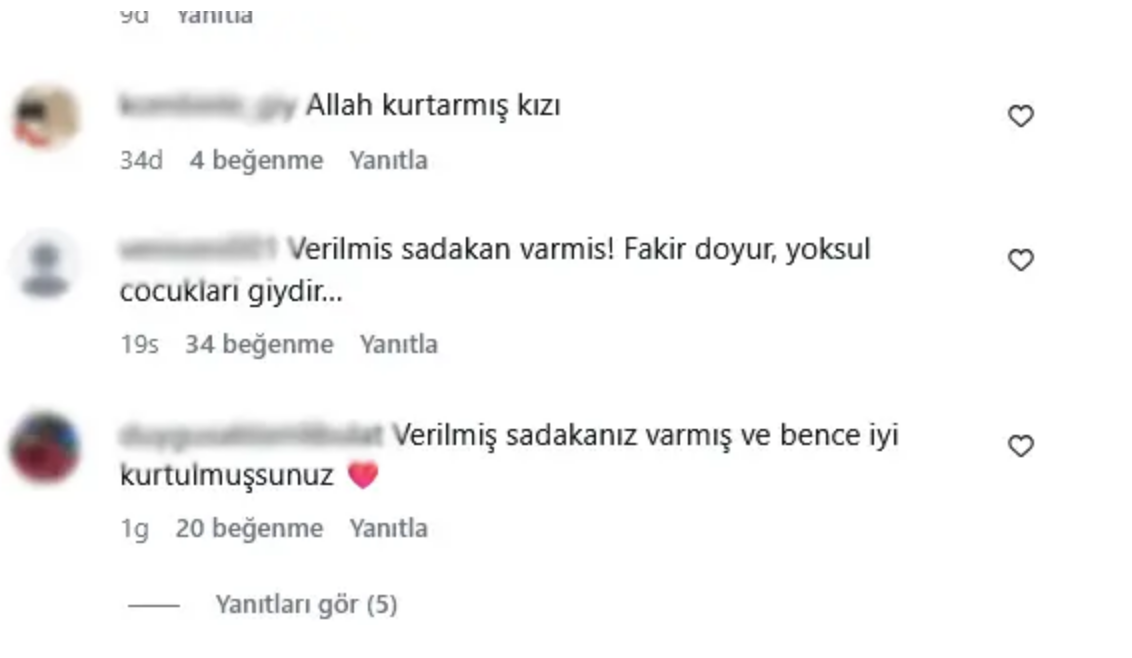Click the '19s' comment timestamp

coord(139,345)
